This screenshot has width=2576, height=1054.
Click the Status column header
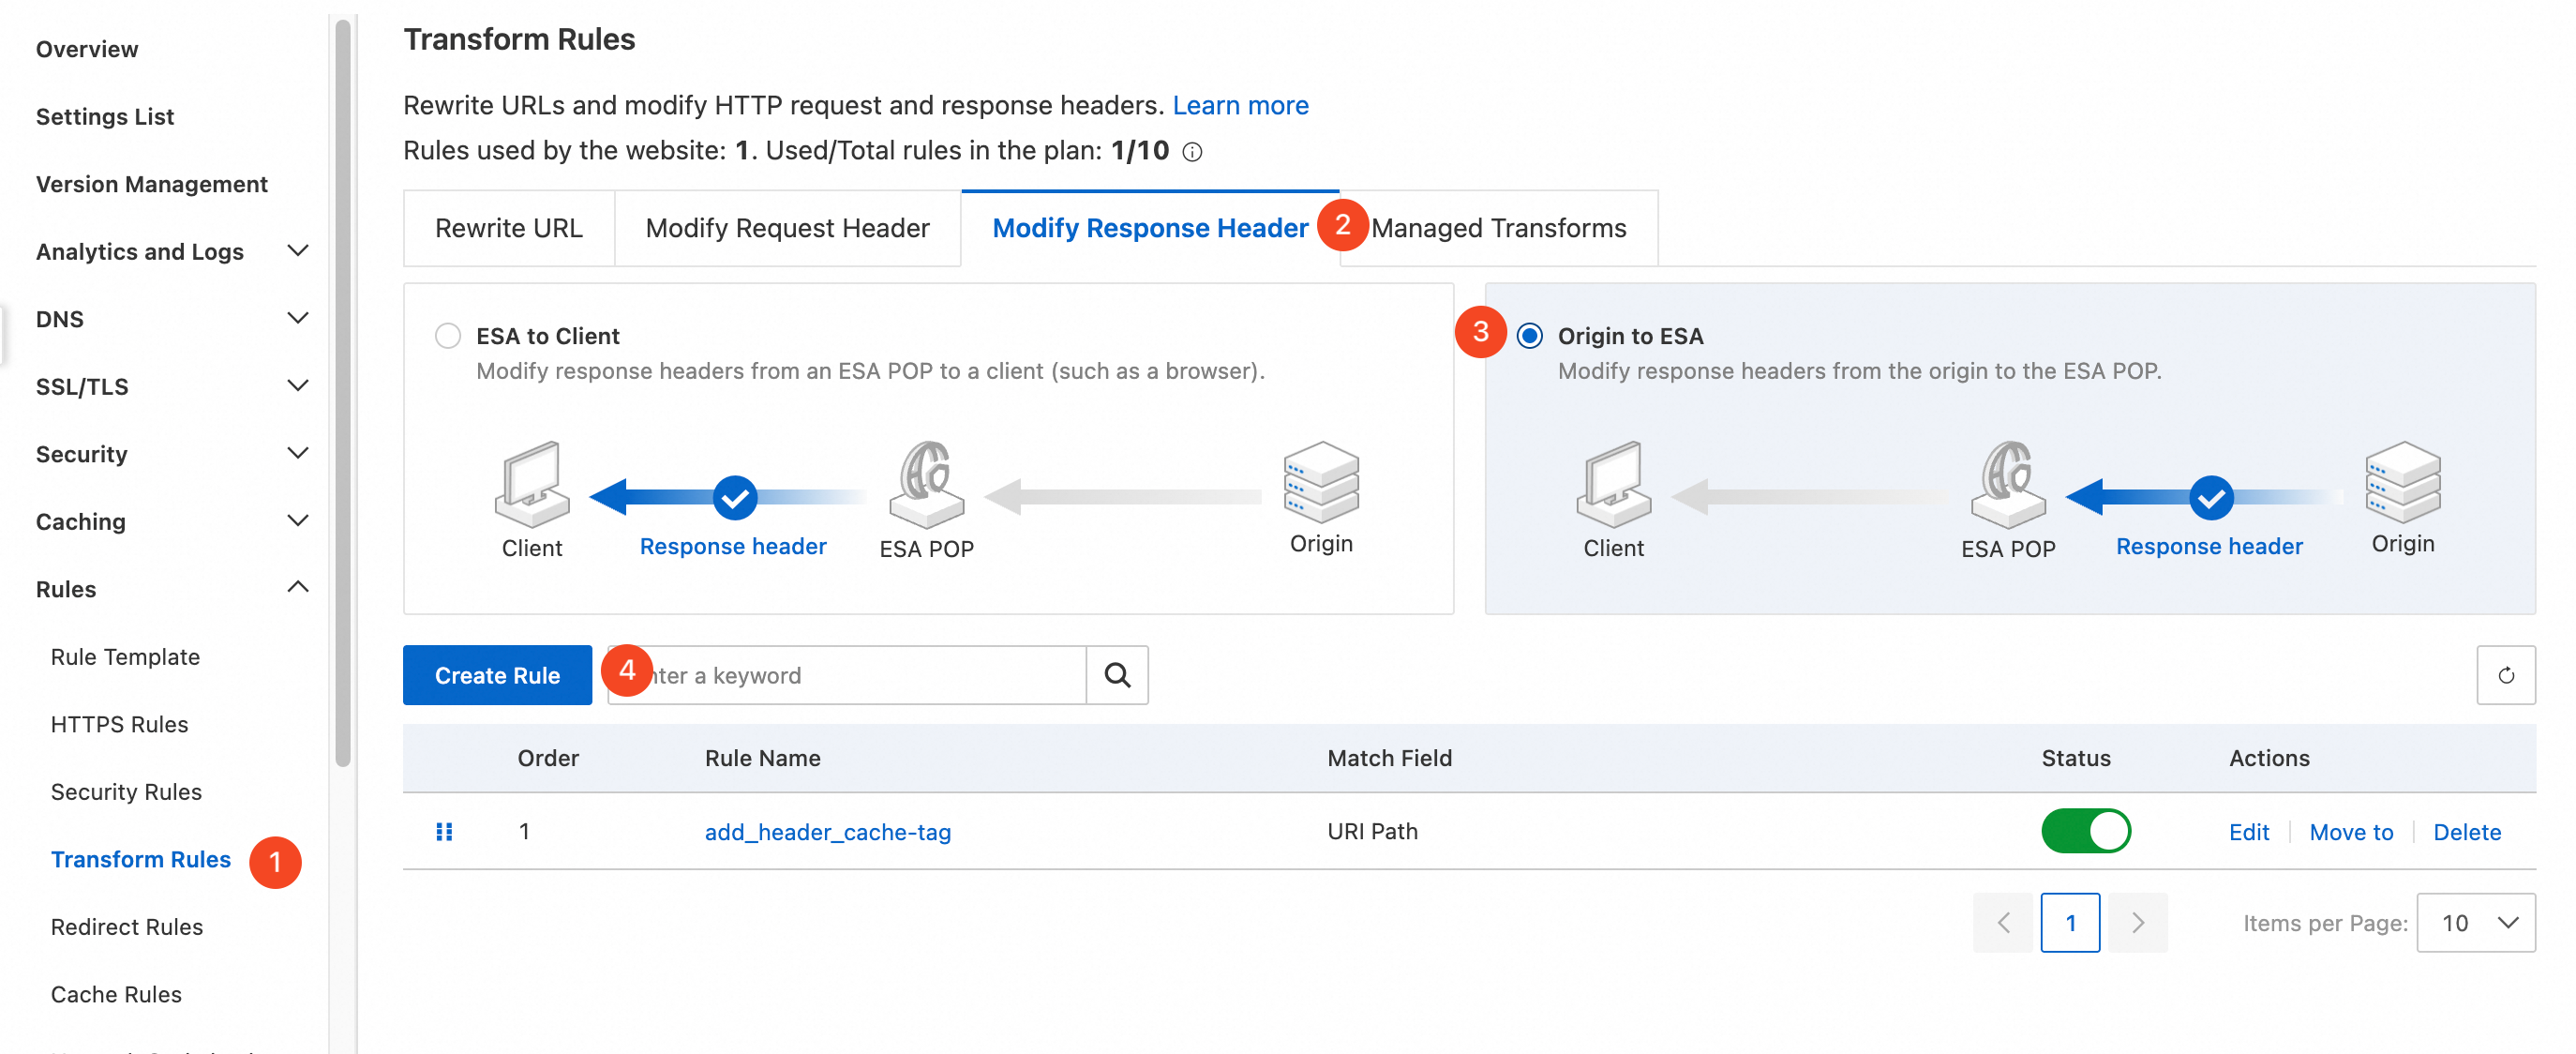[x=2076, y=758]
